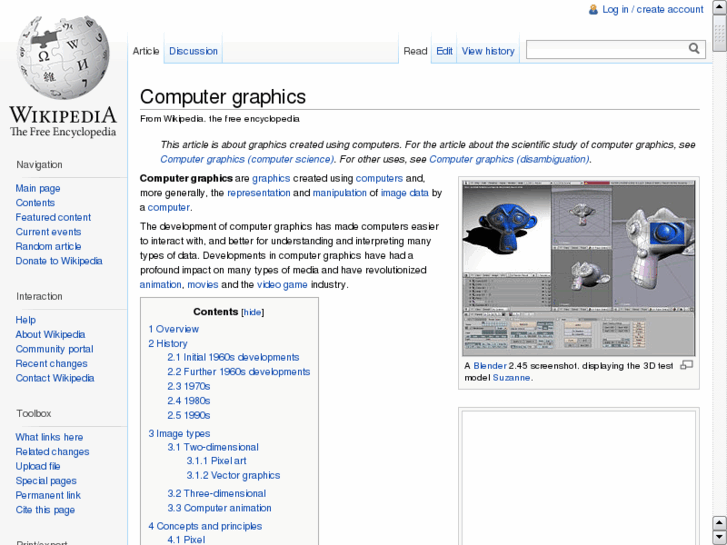Viewport: 727px width, 545px height.
Task: Open Contact Wikipedia link
Action: click(55, 378)
